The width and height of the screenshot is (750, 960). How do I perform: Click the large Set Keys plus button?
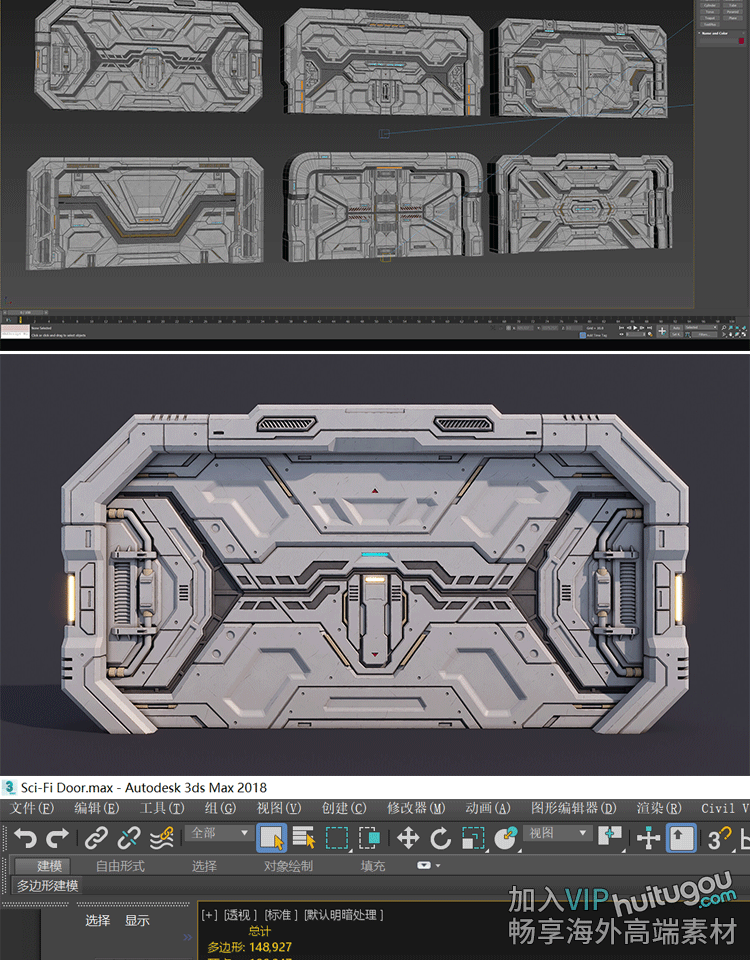tap(662, 331)
